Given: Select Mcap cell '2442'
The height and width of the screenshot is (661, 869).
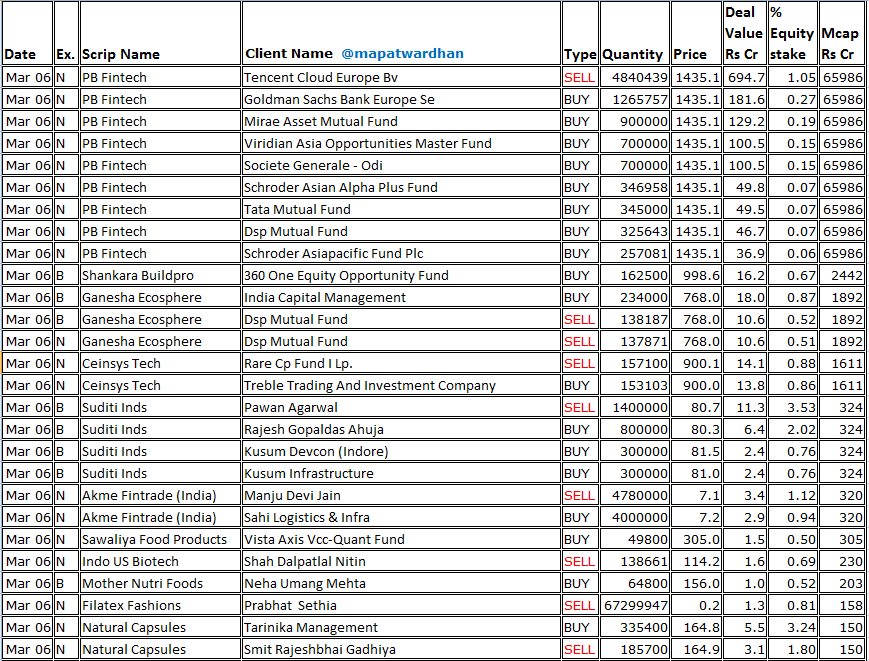Looking at the screenshot, I should tap(841, 275).
